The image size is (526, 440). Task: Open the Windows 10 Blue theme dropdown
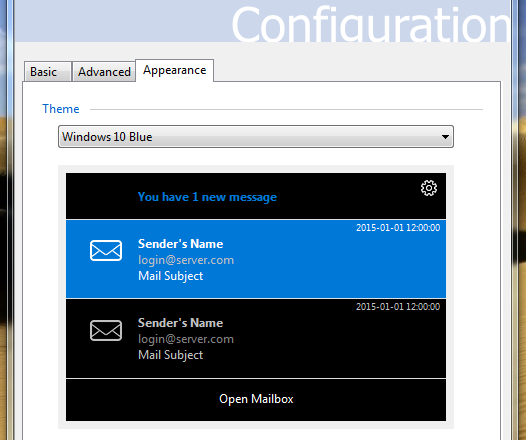256,136
